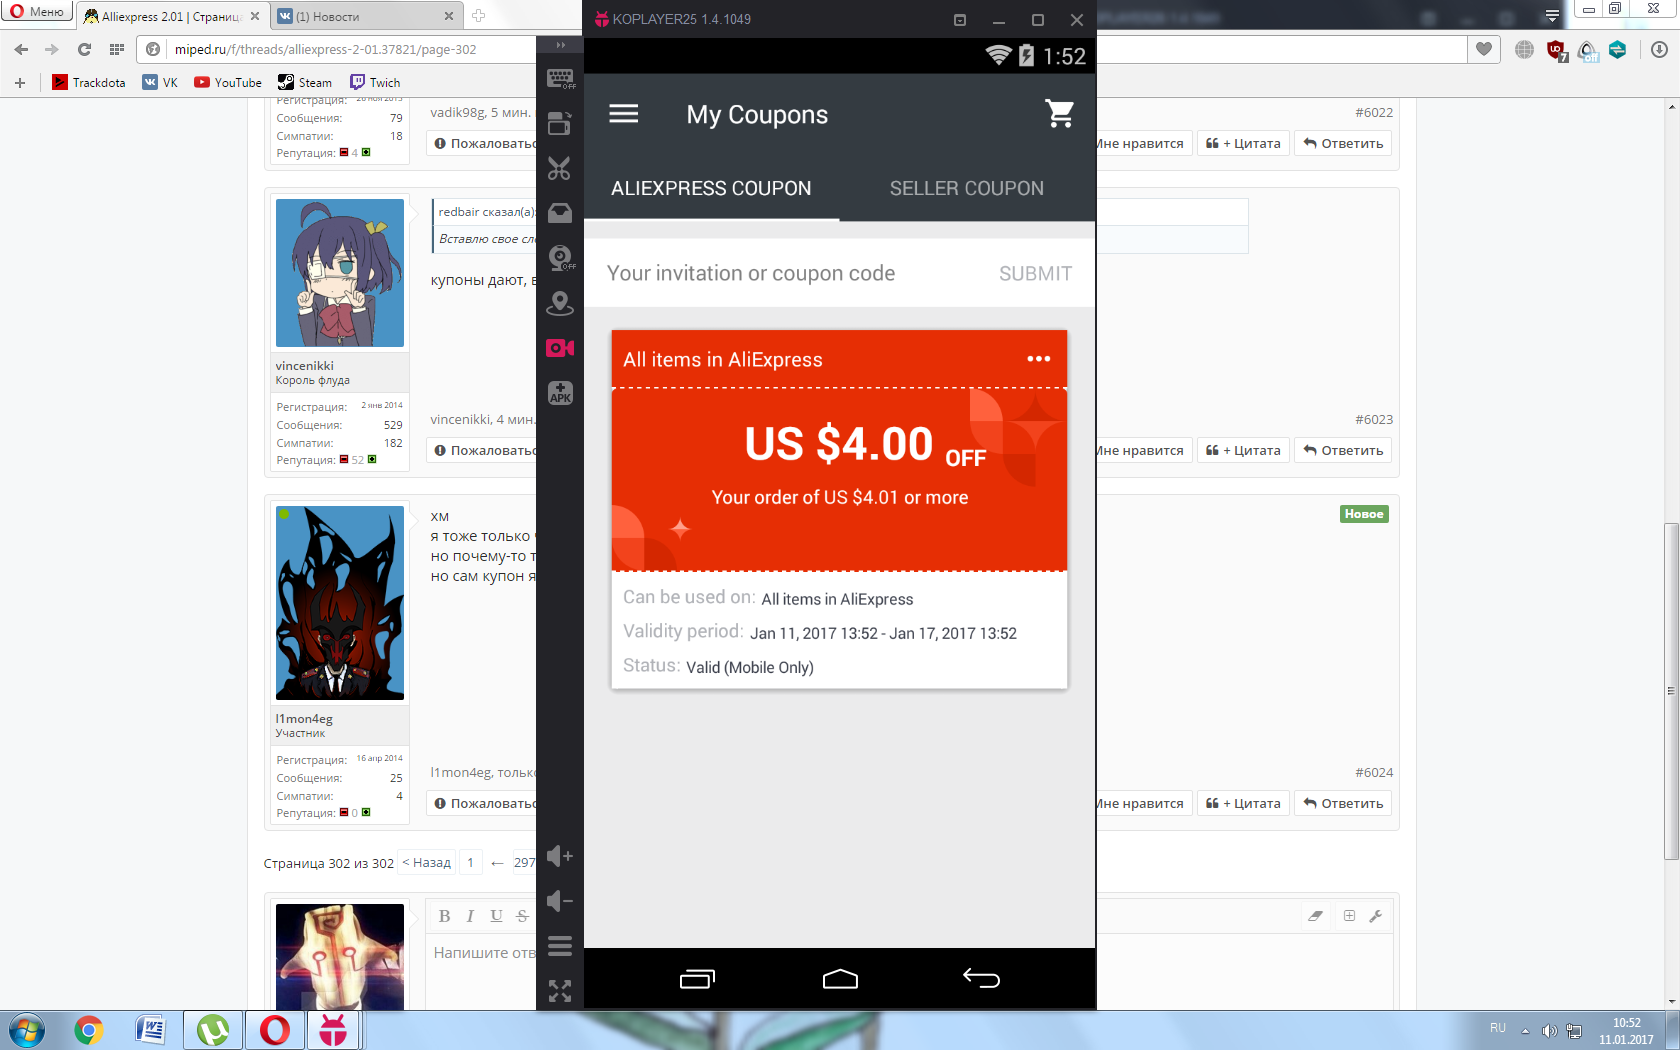The height and width of the screenshot is (1050, 1680).
Task: Open Trackdota bookmark
Action: (89, 82)
